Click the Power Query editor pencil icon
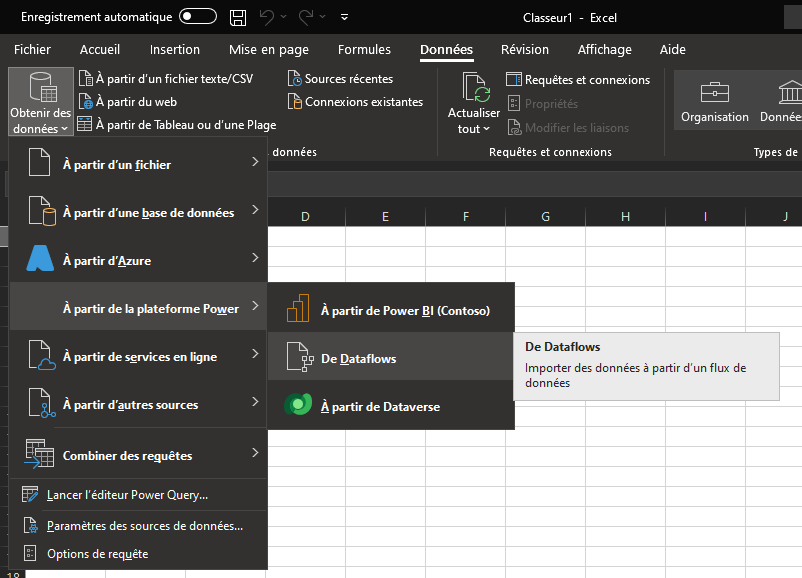This screenshot has height=578, width=802. point(30,494)
